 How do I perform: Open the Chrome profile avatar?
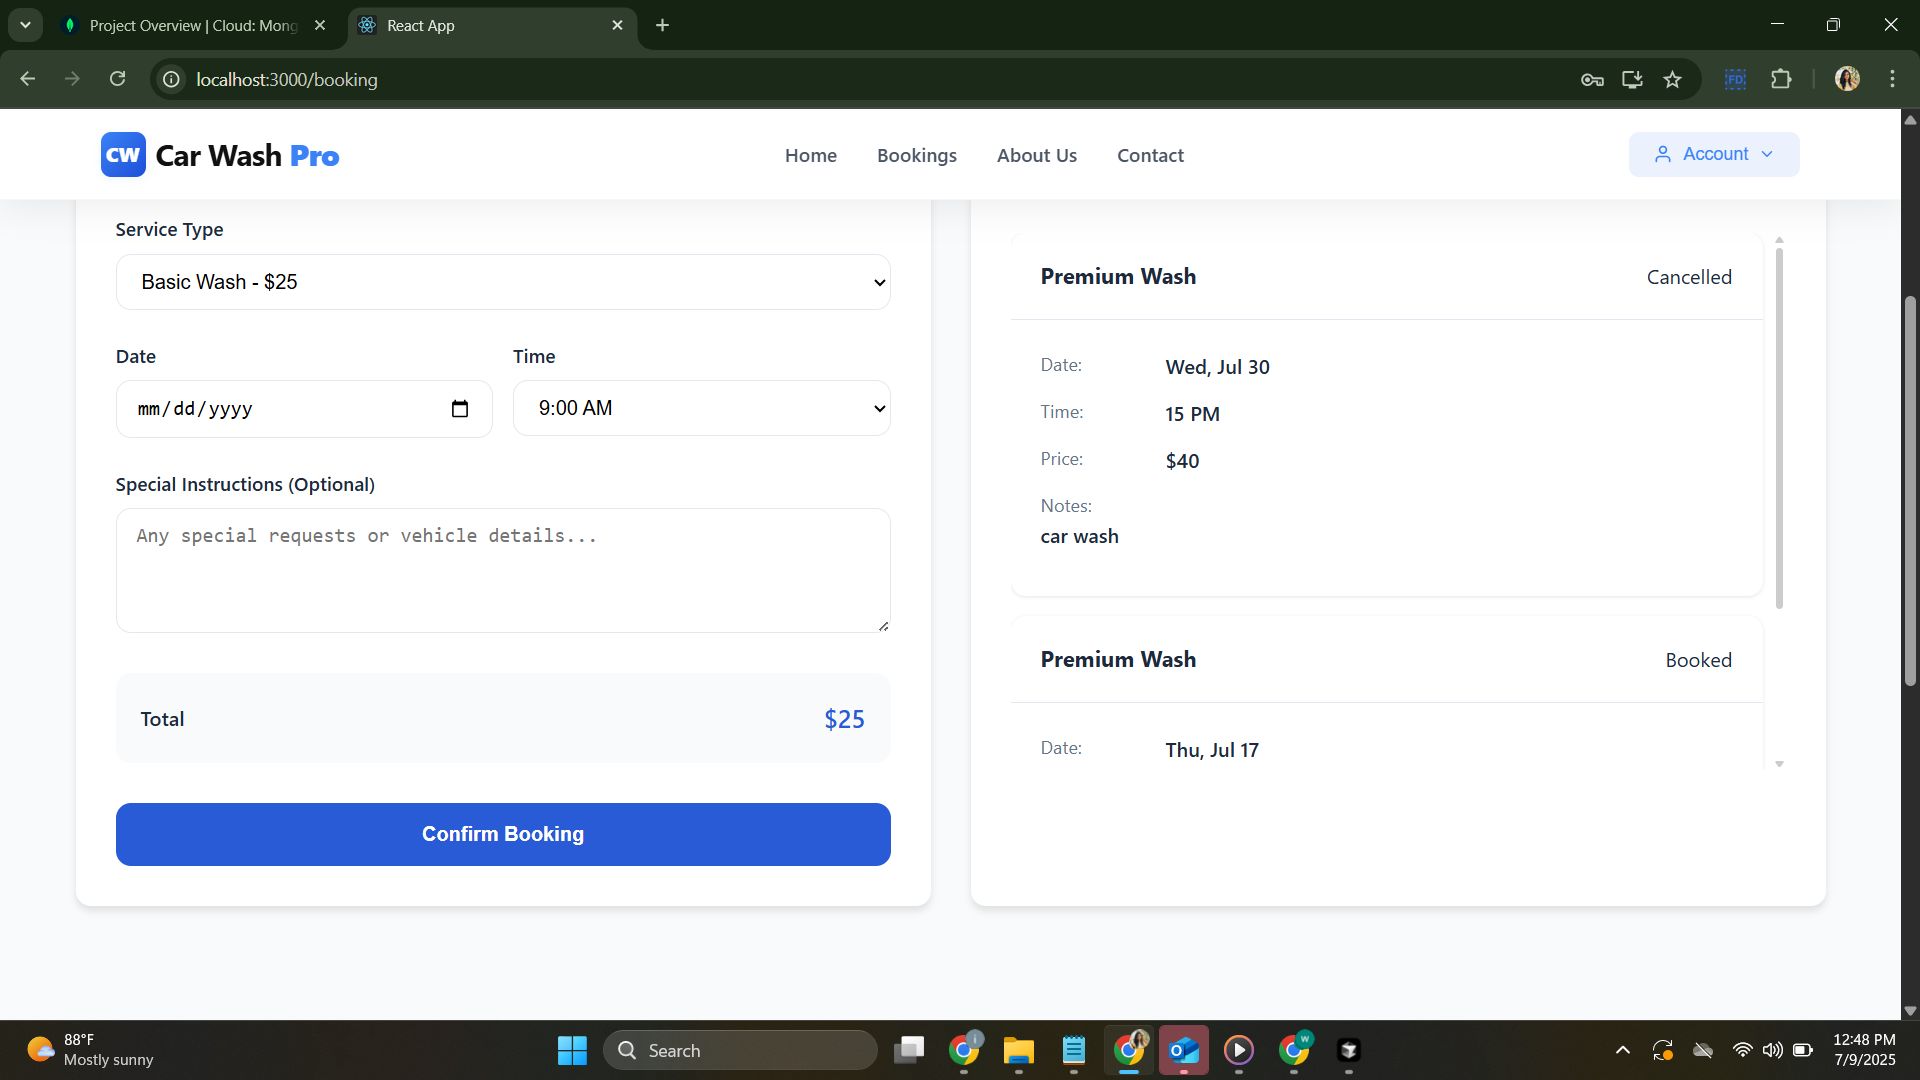coord(1847,80)
